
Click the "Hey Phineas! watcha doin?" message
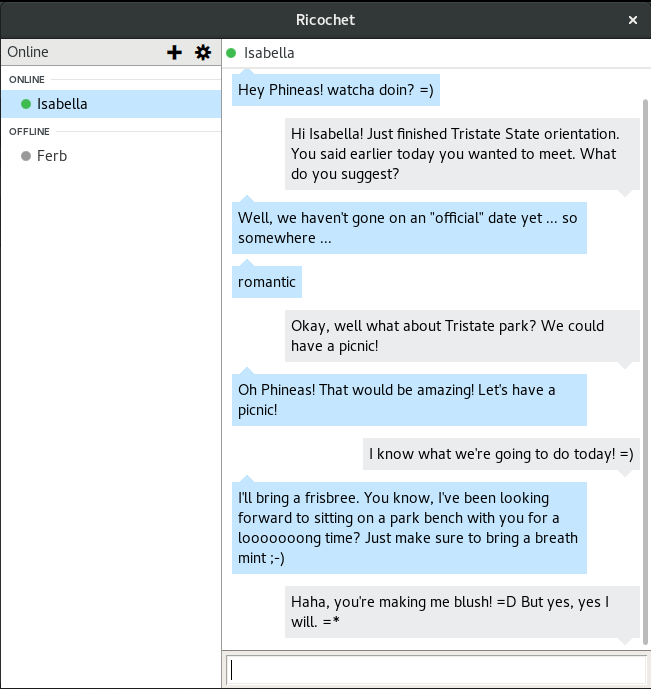336,90
